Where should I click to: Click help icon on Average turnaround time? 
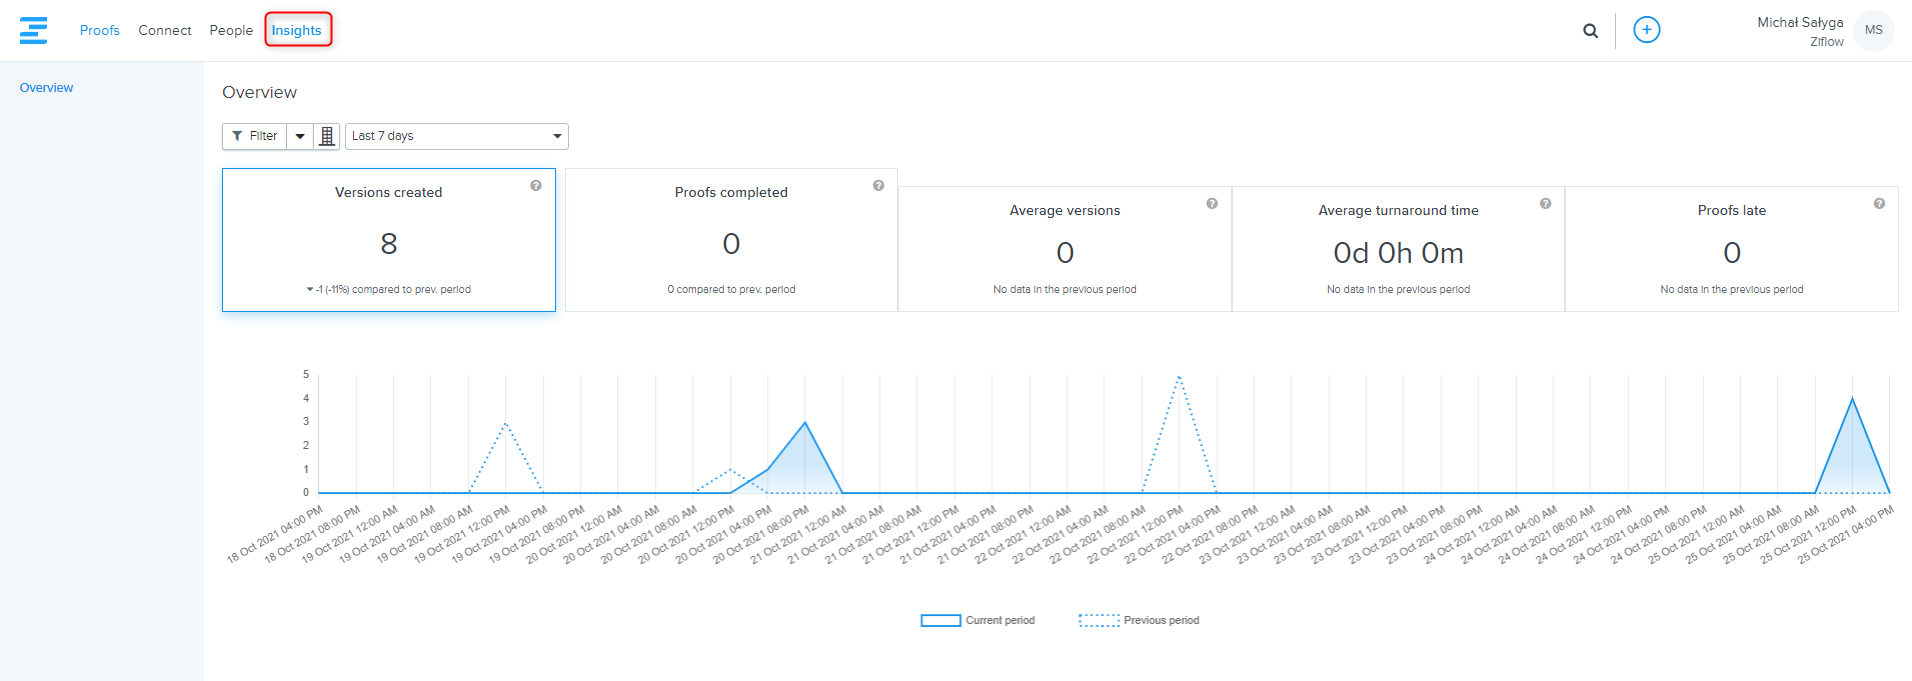(x=1545, y=204)
